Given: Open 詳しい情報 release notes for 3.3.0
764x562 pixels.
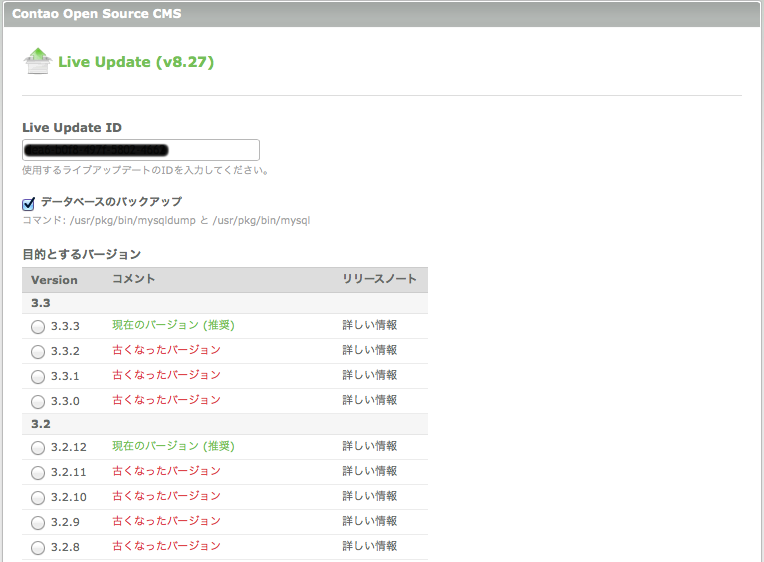Looking at the screenshot, I should coord(370,400).
